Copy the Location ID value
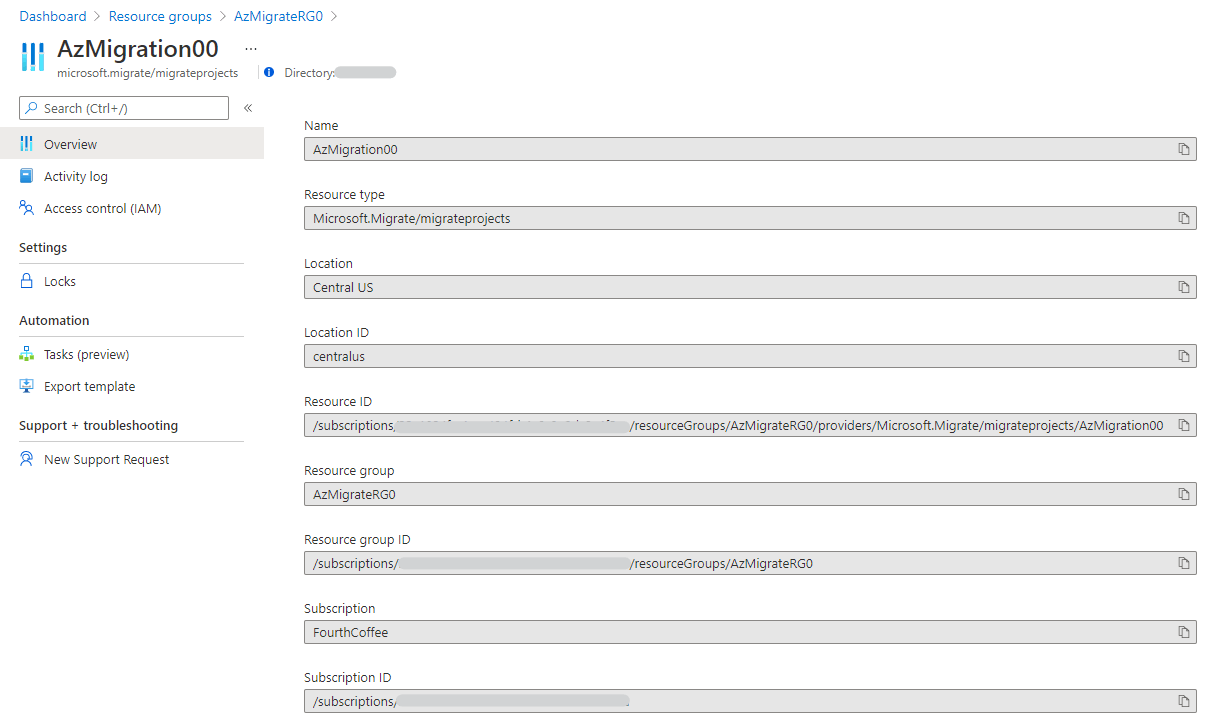Viewport: 1206px width, 722px height. (x=1183, y=356)
